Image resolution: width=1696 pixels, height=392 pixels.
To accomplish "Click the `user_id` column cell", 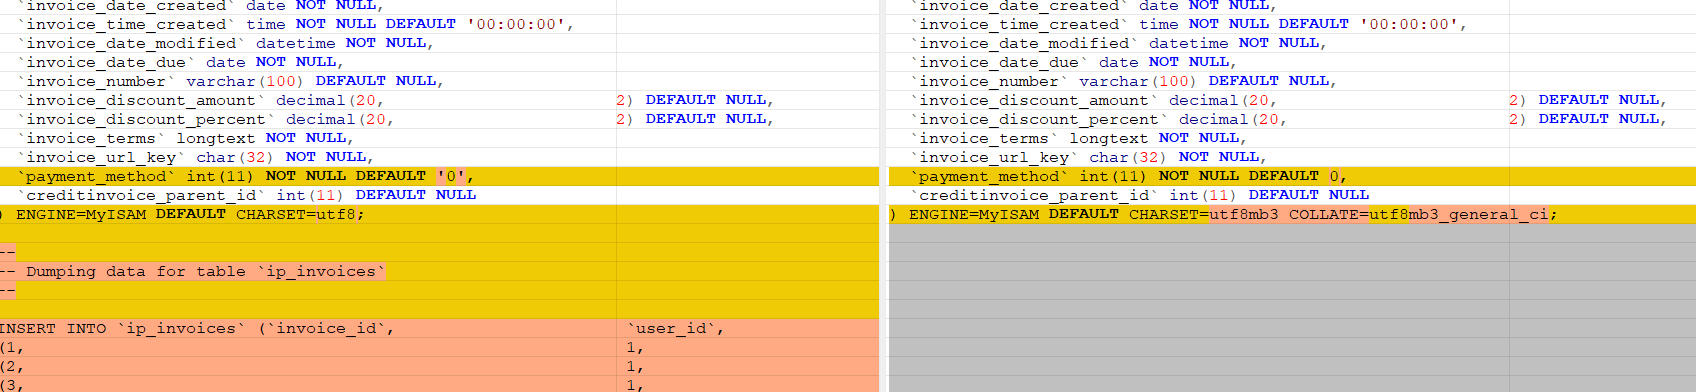I will click(675, 328).
